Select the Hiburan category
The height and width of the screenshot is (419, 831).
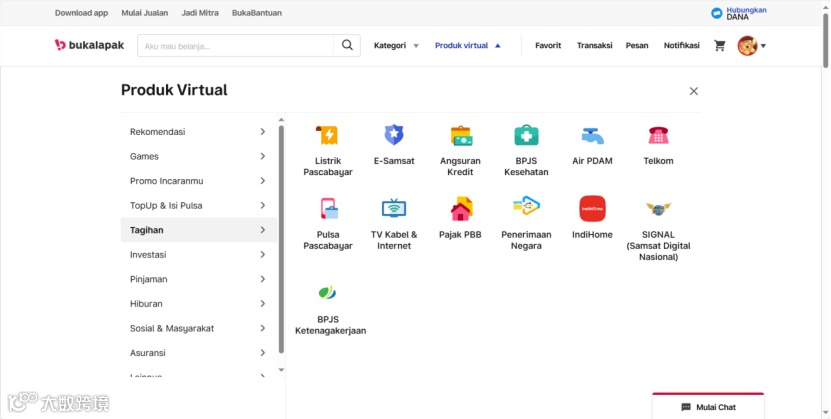(x=199, y=304)
